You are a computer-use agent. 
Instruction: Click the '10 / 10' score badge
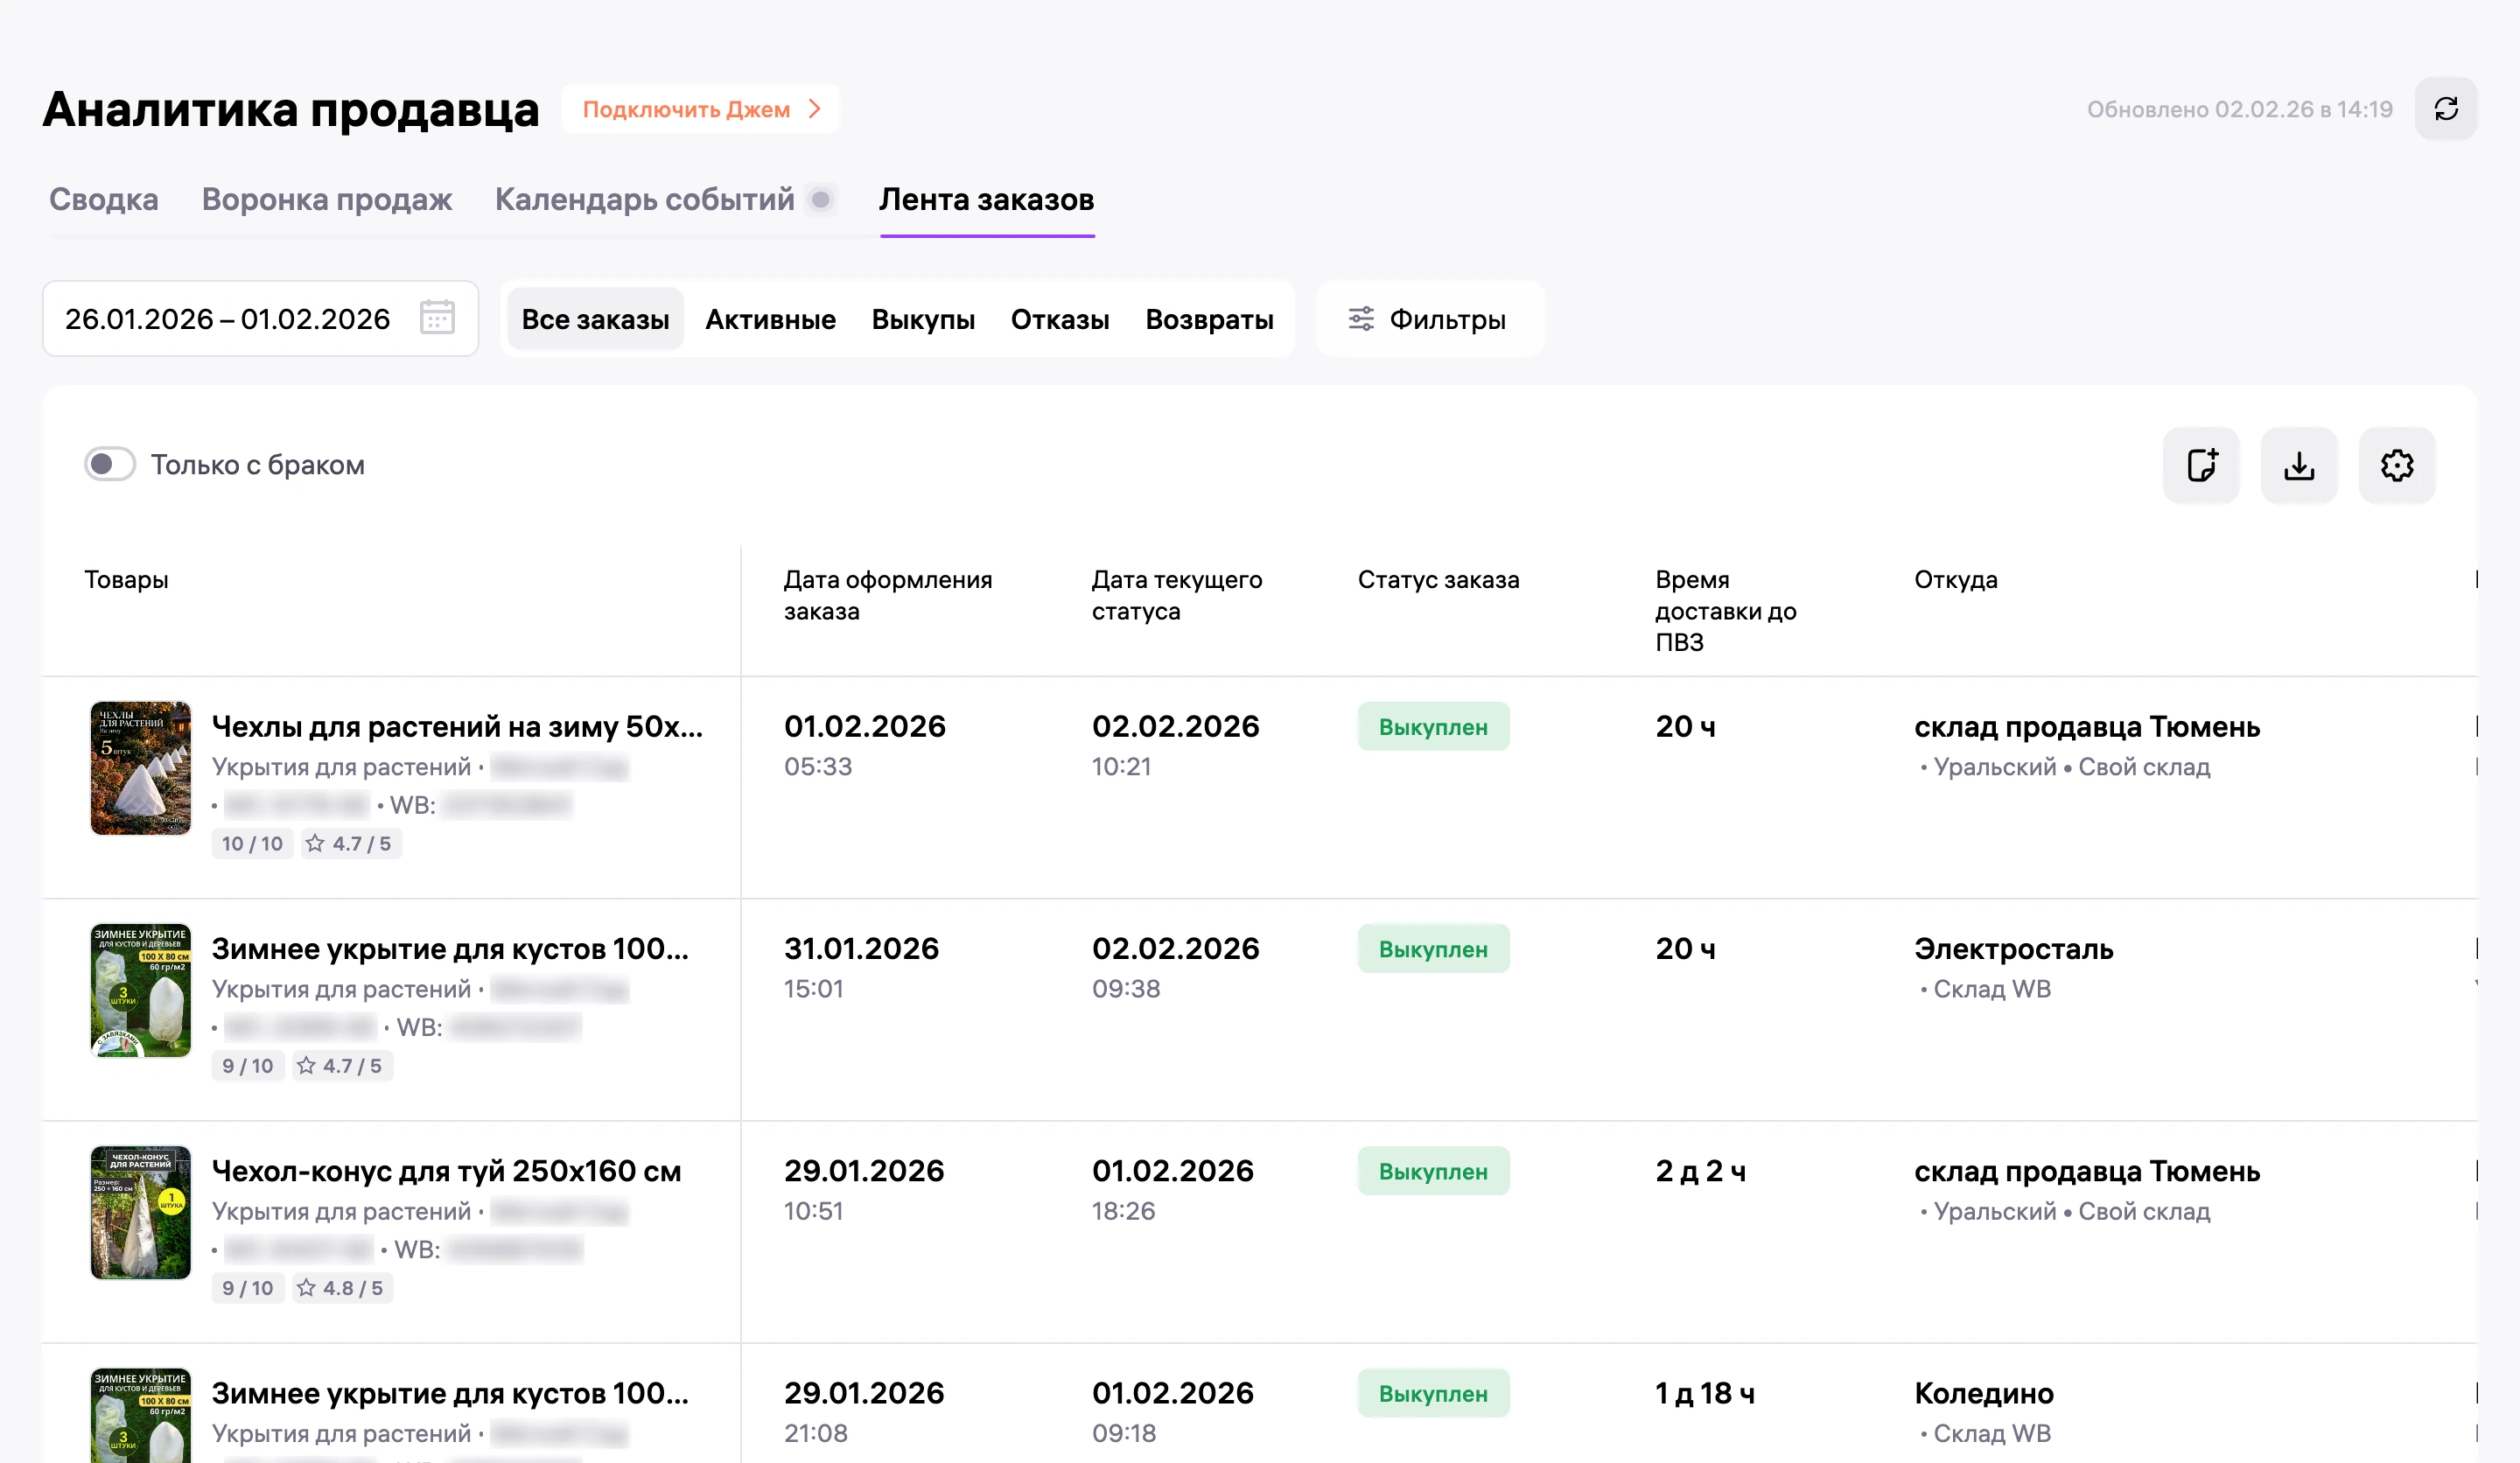252,843
